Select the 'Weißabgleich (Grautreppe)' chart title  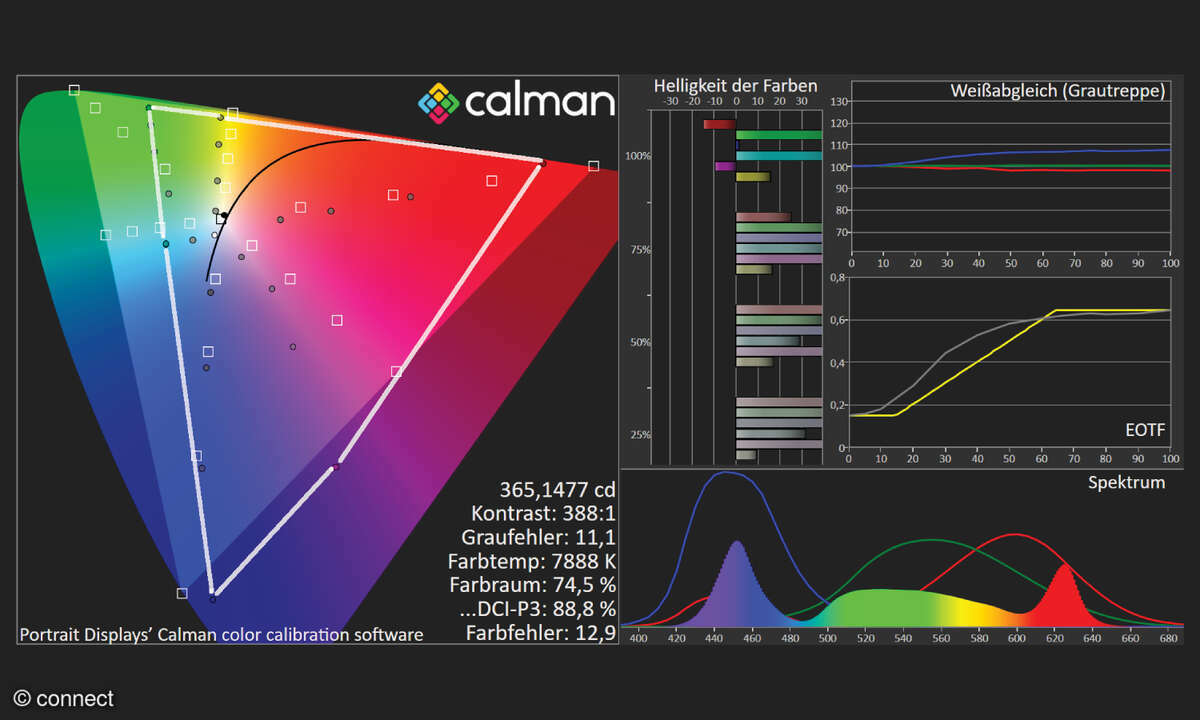pos(1058,91)
